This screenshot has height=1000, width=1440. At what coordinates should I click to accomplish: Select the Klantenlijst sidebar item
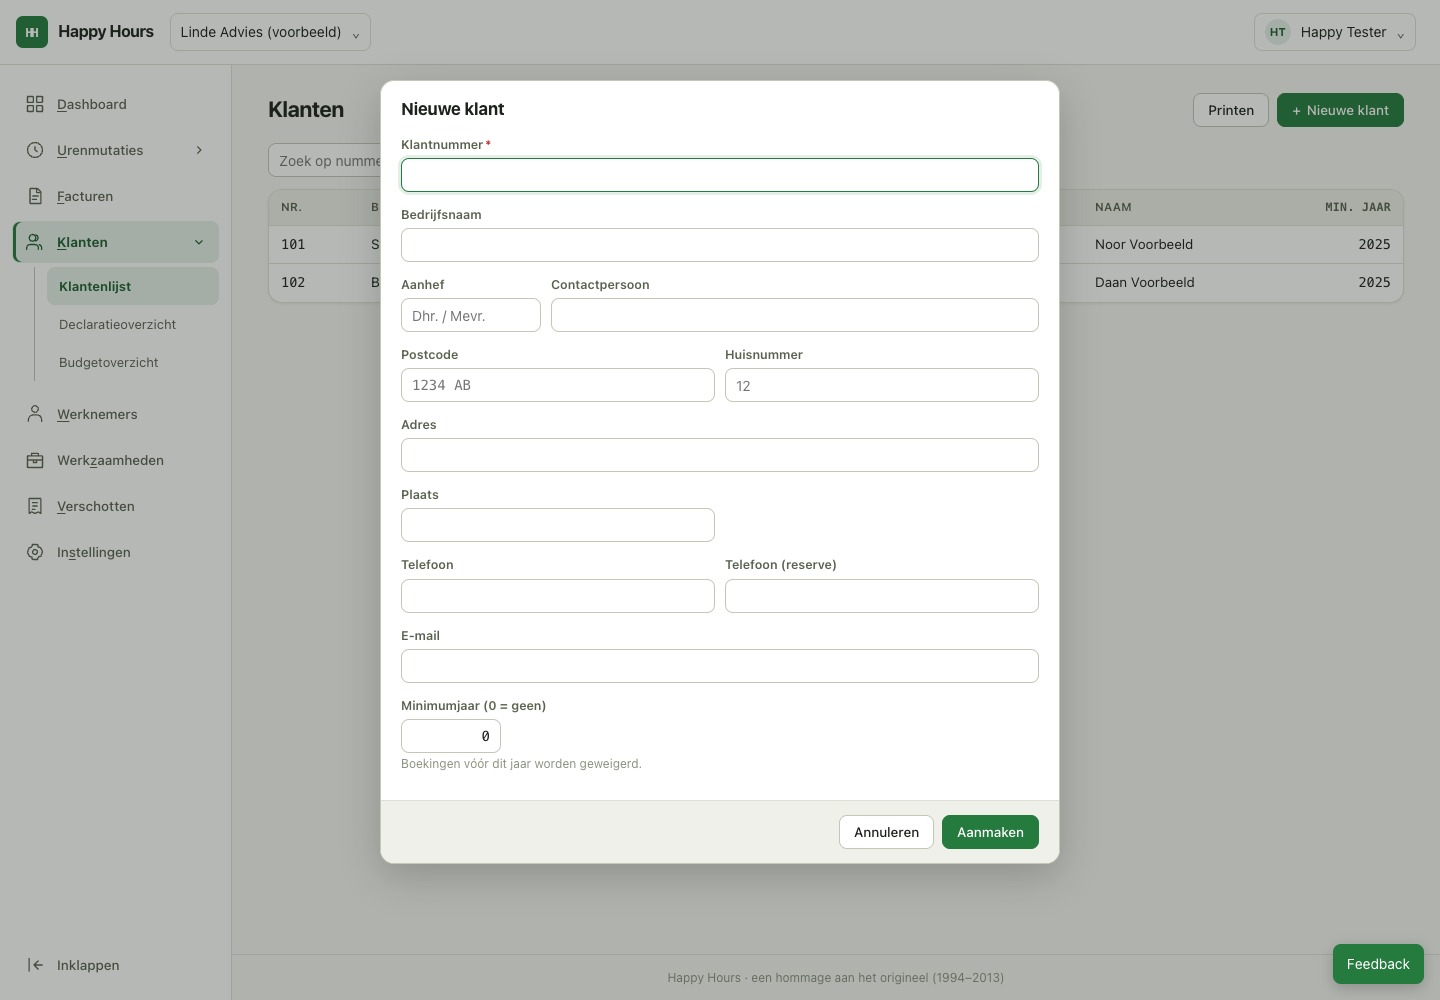pos(133,286)
